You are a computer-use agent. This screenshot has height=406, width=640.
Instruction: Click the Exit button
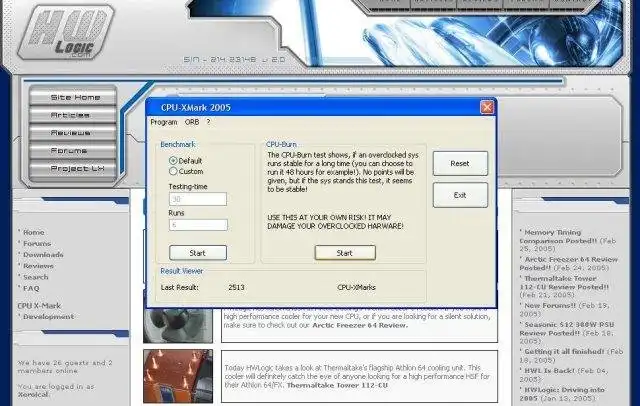[460, 195]
